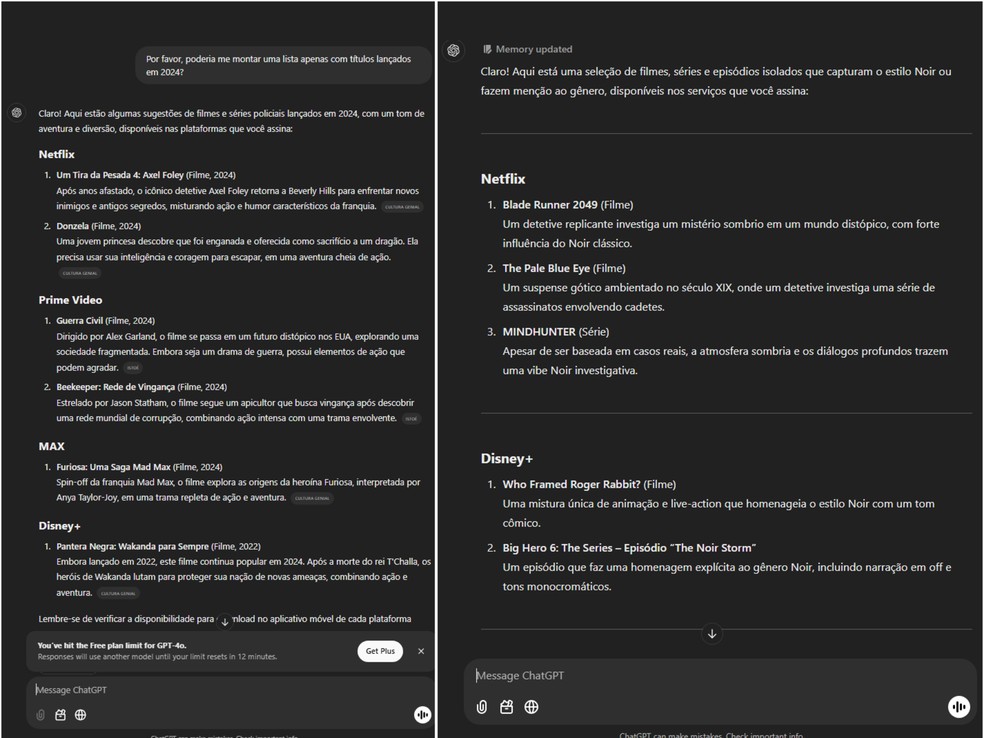Select the globe icon in the right message bar
Viewport: 984px width, 738px height.
pos(531,707)
